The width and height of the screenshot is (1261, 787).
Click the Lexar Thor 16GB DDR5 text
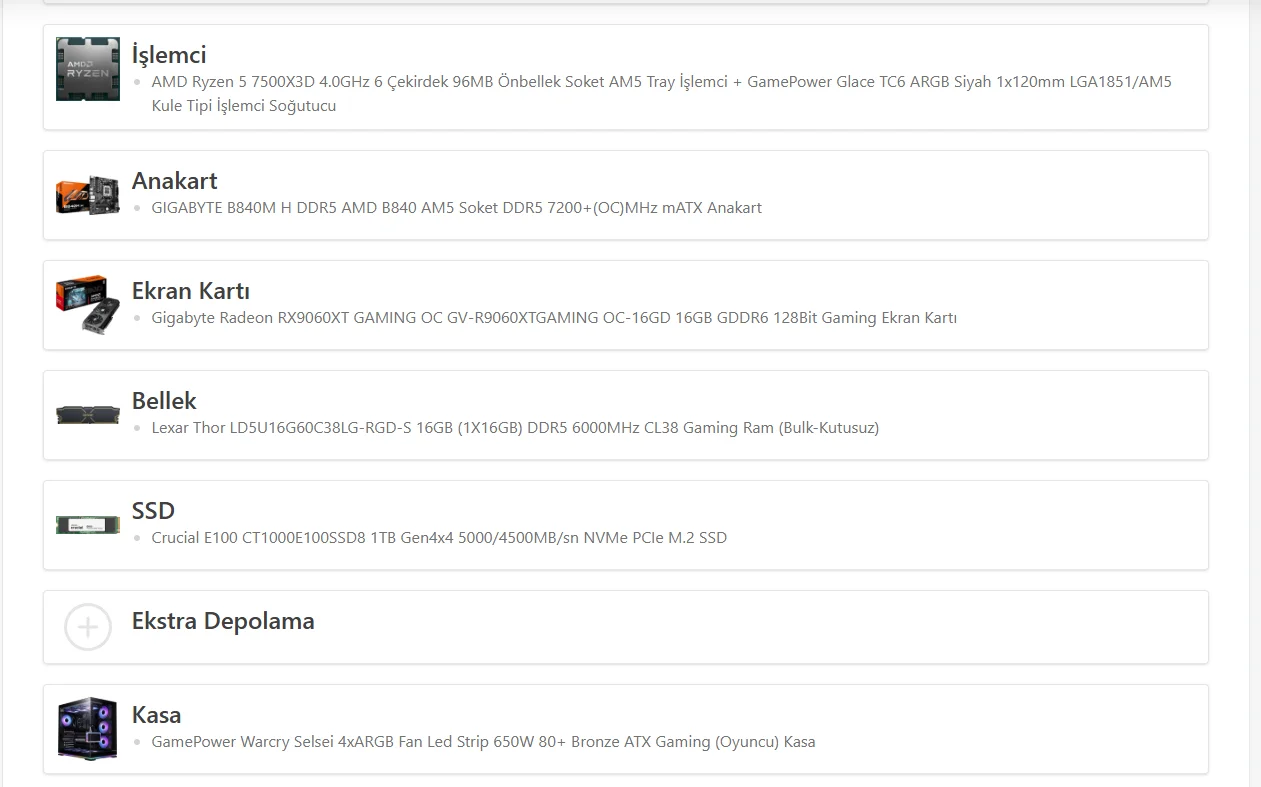pyautogui.click(x=515, y=428)
